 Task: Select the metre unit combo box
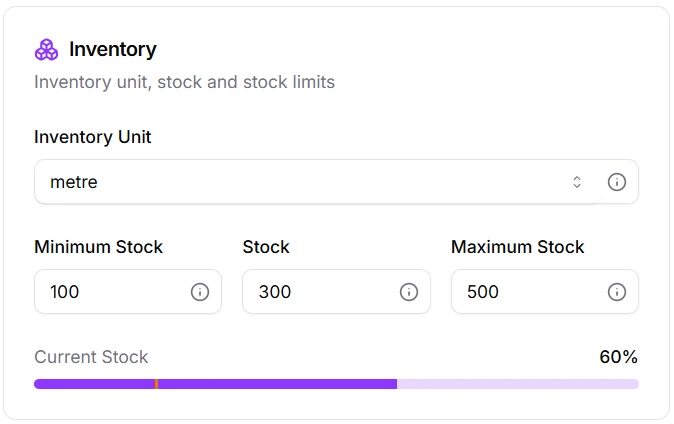pos(300,182)
